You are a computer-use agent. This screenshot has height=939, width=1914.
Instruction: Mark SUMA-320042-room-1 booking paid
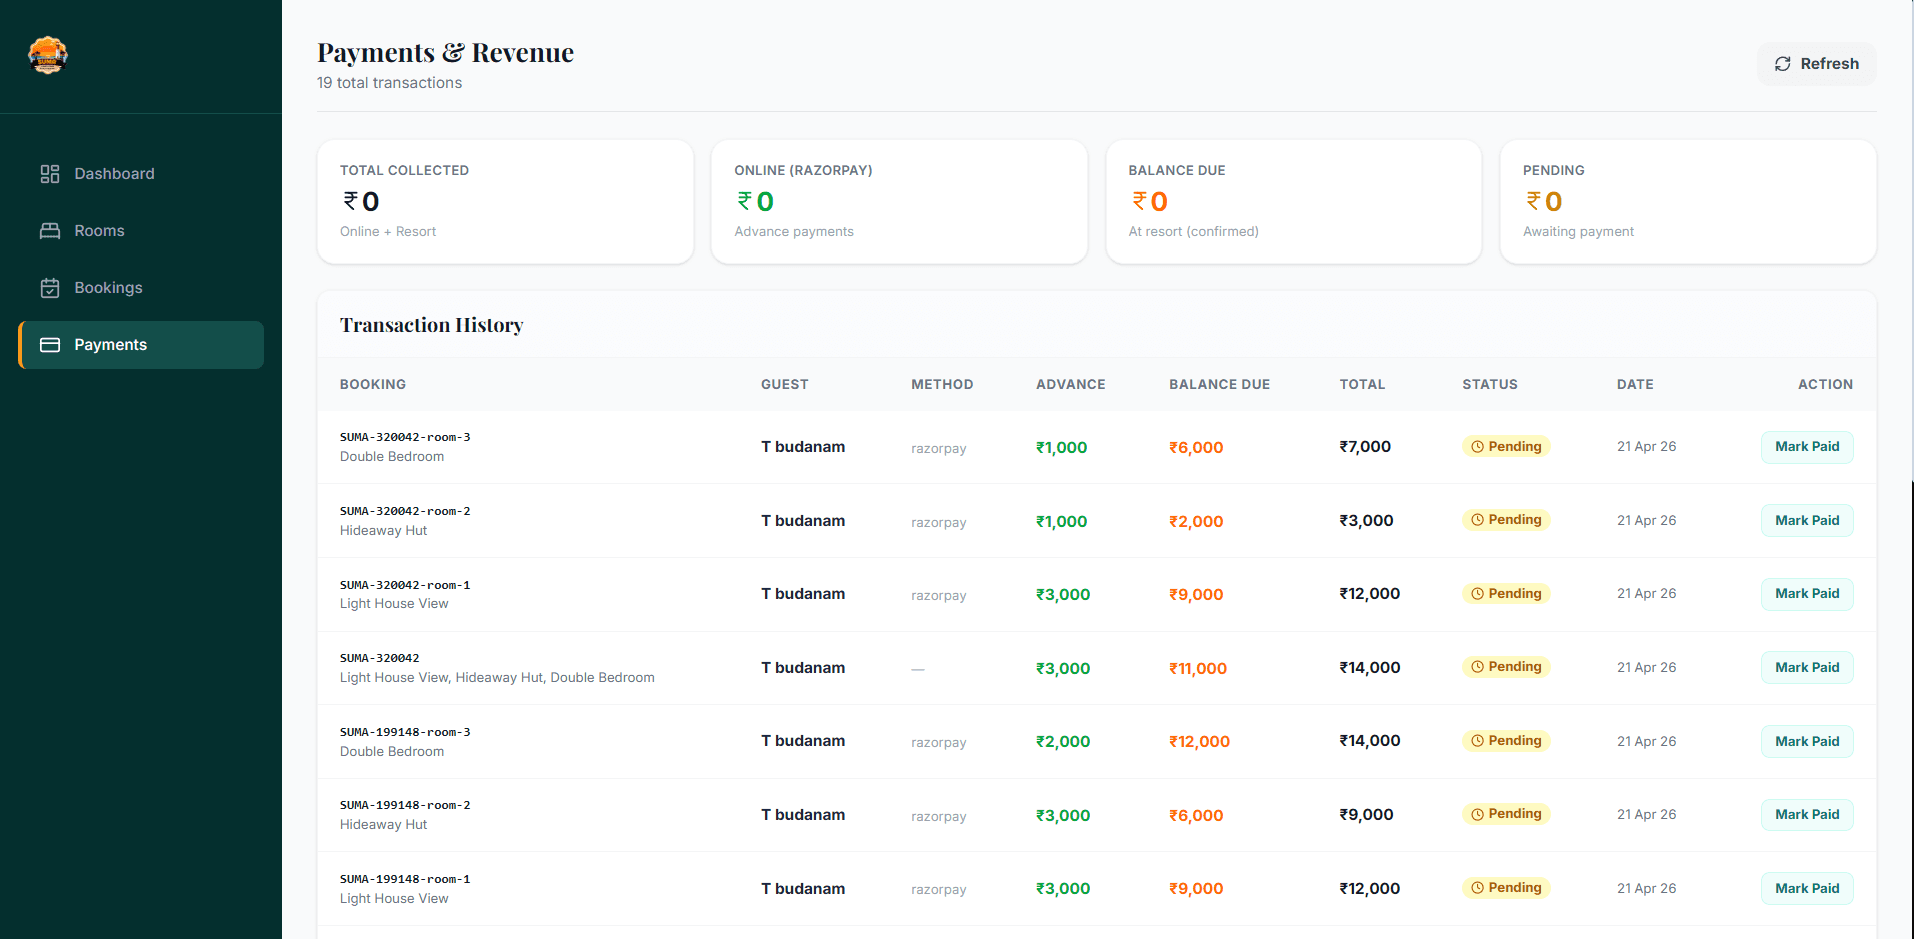pos(1807,594)
